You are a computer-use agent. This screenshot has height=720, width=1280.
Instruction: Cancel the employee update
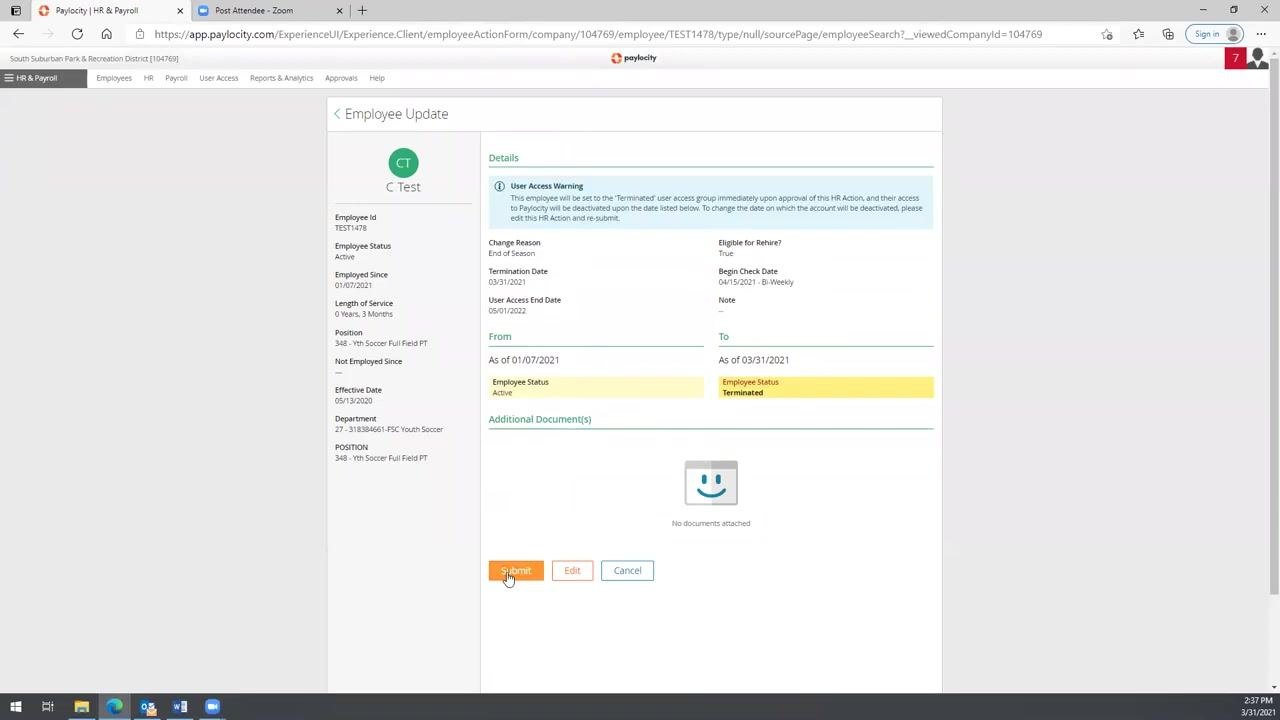[627, 570]
